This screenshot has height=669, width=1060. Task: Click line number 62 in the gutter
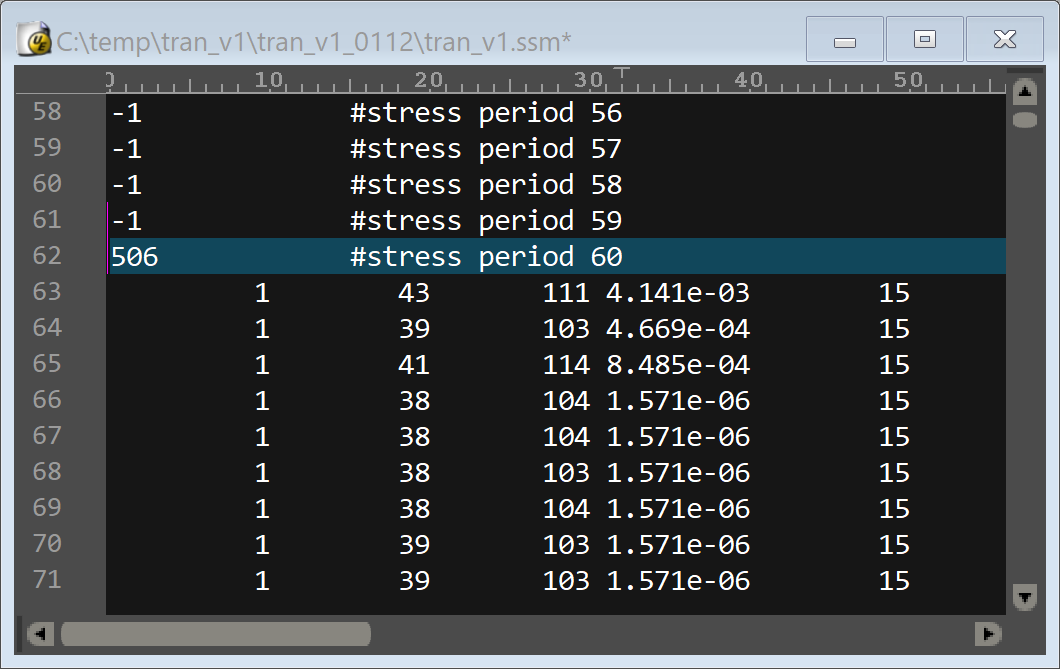(x=46, y=256)
